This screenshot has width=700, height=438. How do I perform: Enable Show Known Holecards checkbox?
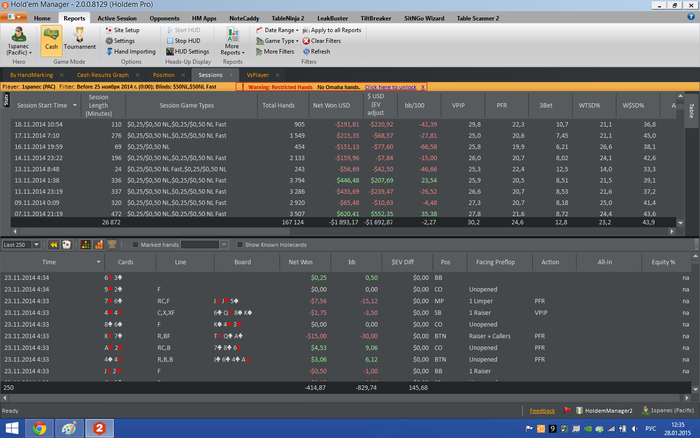[240, 245]
